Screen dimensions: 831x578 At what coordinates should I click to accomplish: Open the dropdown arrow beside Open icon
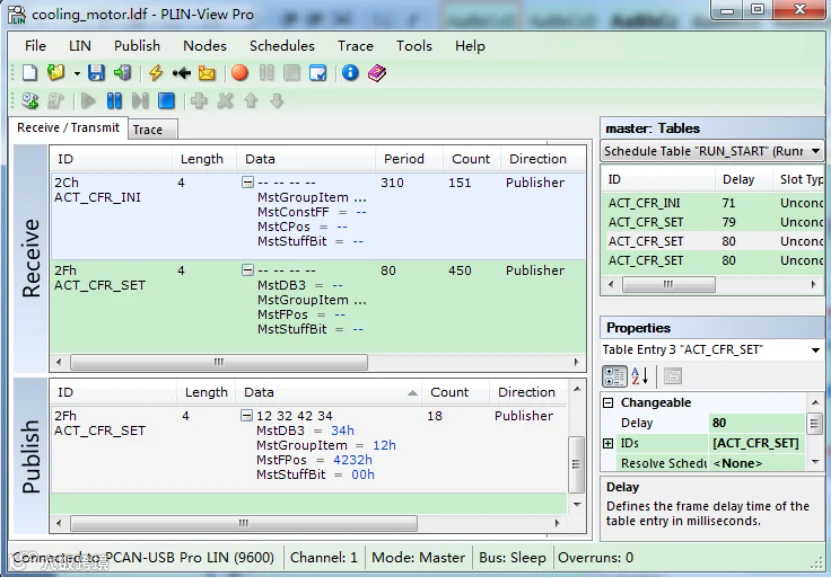(77, 73)
